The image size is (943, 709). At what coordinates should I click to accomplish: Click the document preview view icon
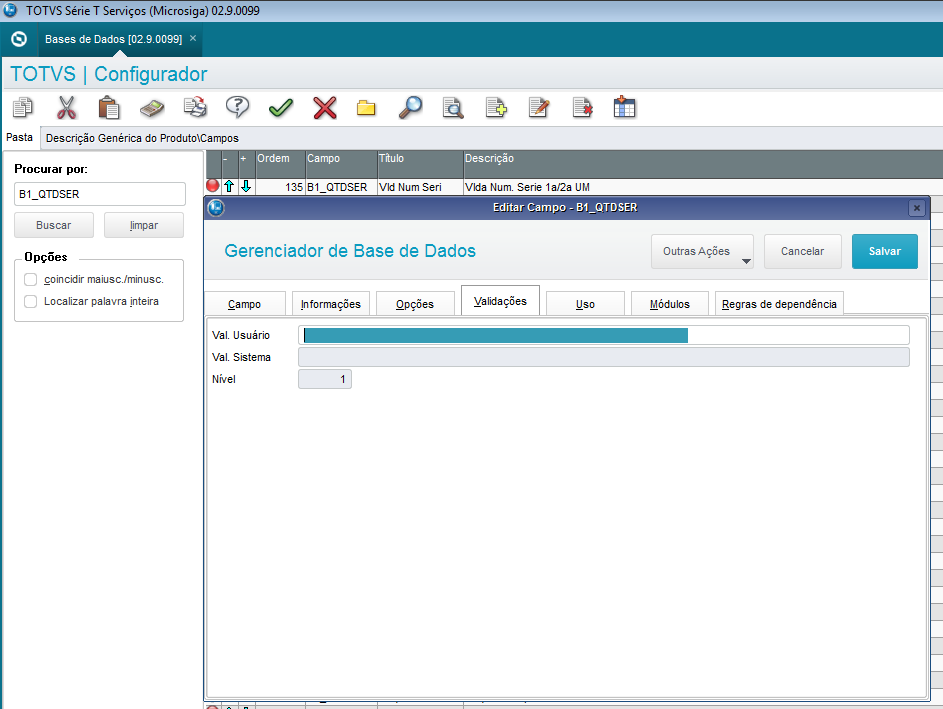point(453,108)
